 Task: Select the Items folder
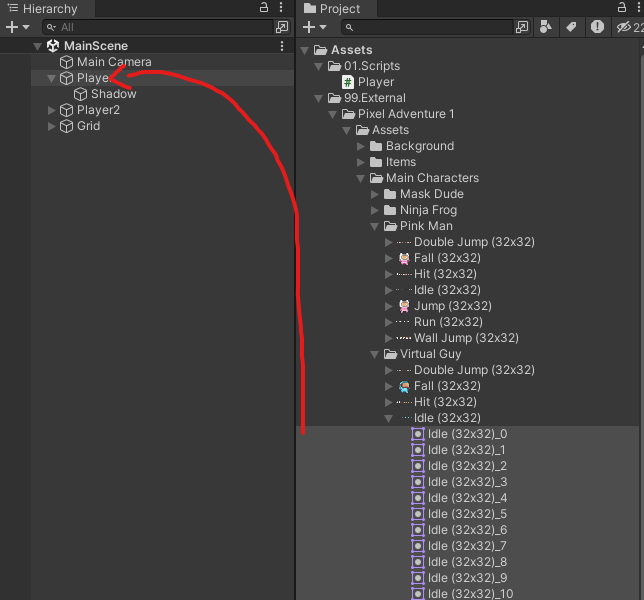click(x=401, y=162)
